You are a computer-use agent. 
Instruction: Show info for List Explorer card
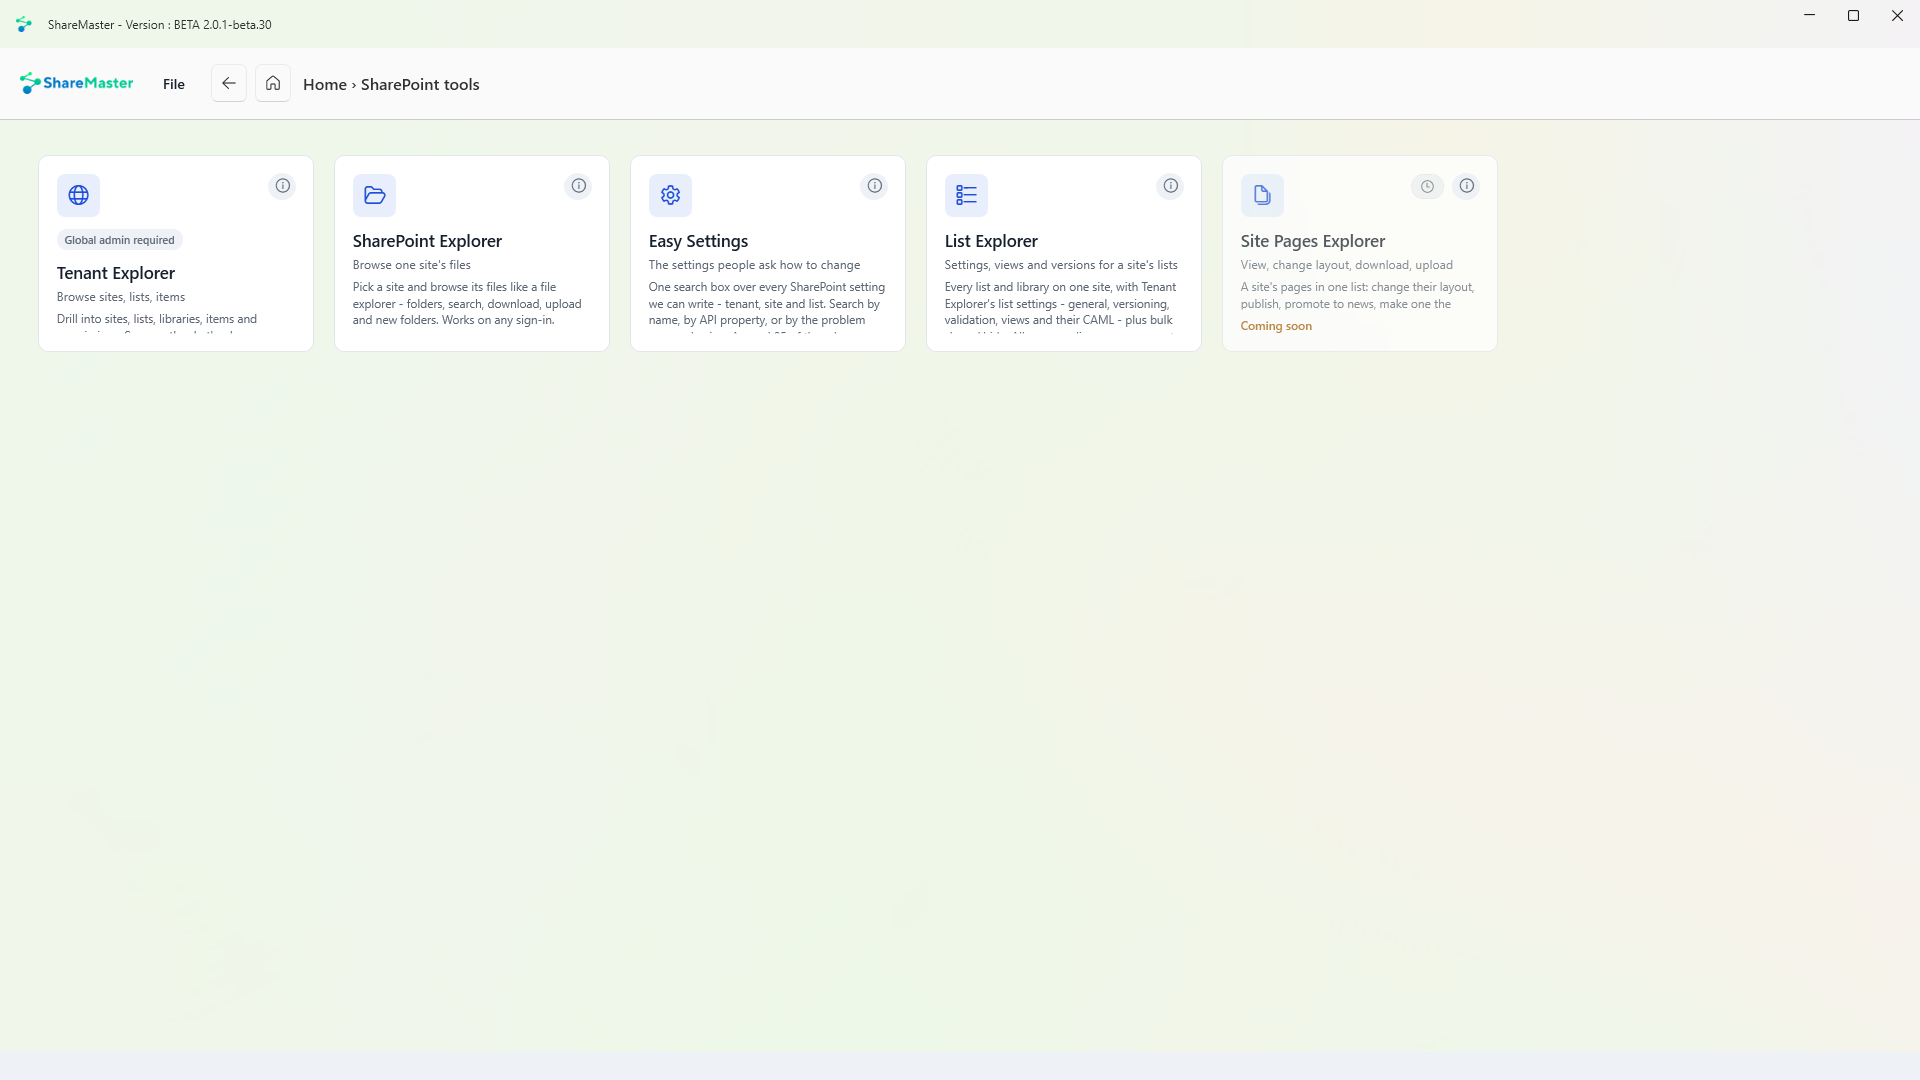pos(1171,186)
